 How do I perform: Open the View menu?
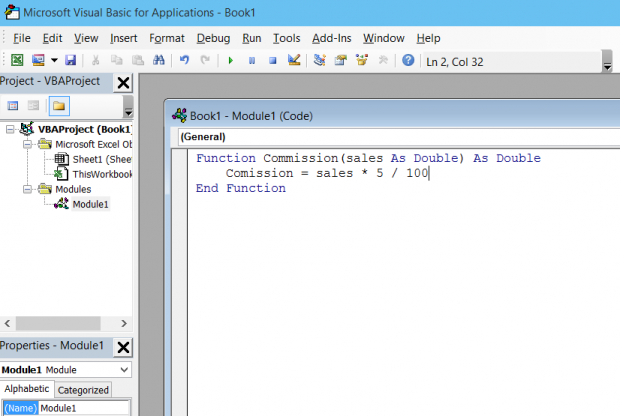pos(86,38)
